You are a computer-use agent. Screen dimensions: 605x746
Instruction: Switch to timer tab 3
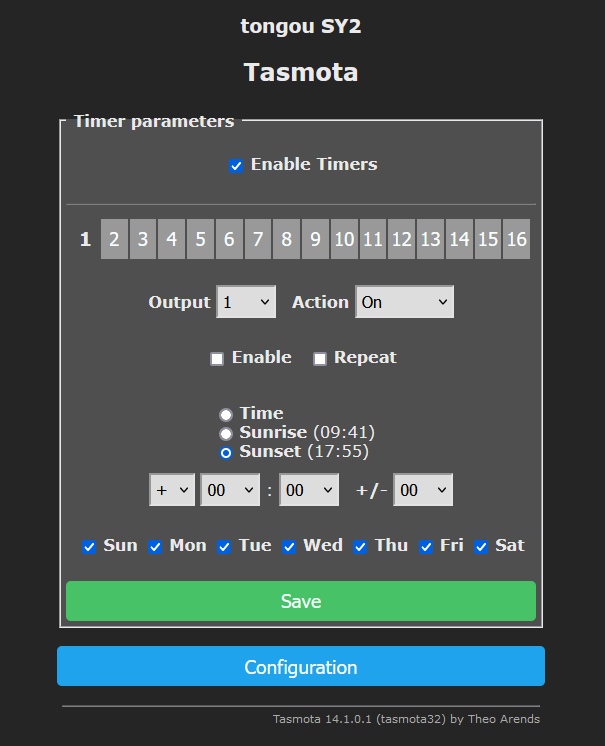143,239
